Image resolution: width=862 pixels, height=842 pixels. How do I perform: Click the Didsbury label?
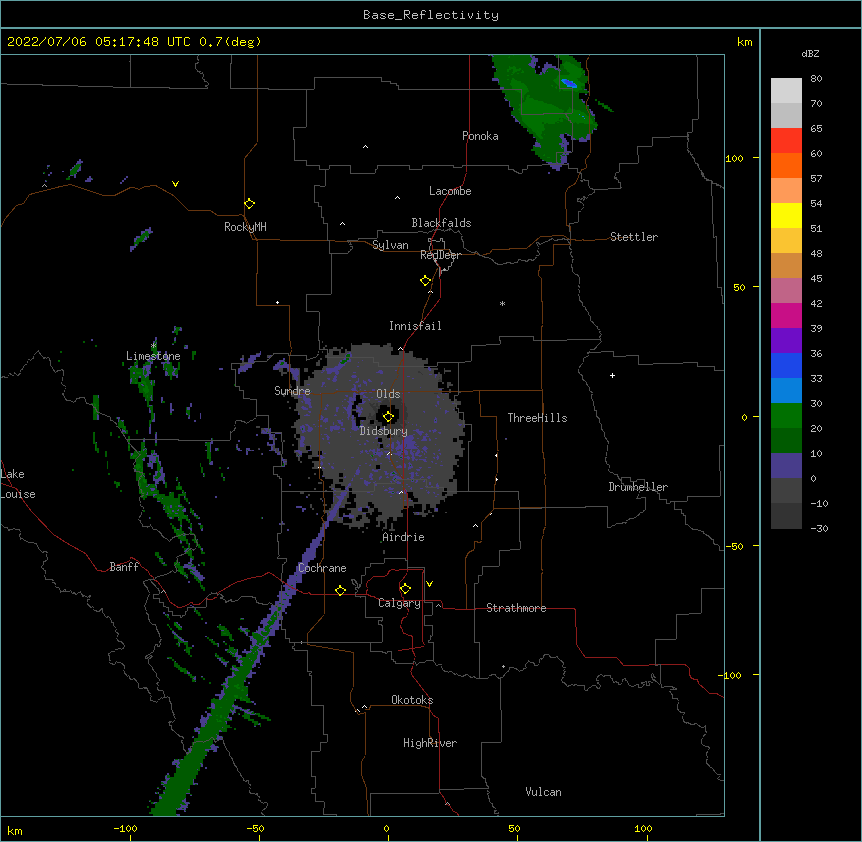coord(384,431)
